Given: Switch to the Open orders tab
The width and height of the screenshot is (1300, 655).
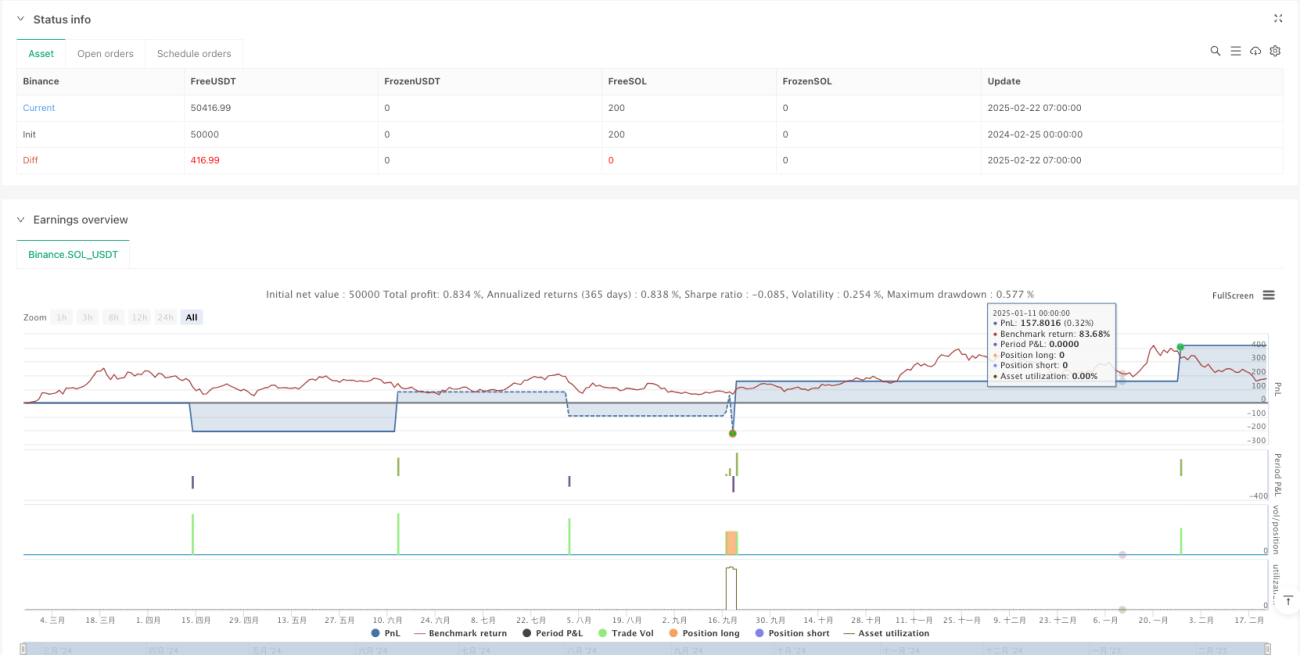Looking at the screenshot, I should (105, 54).
